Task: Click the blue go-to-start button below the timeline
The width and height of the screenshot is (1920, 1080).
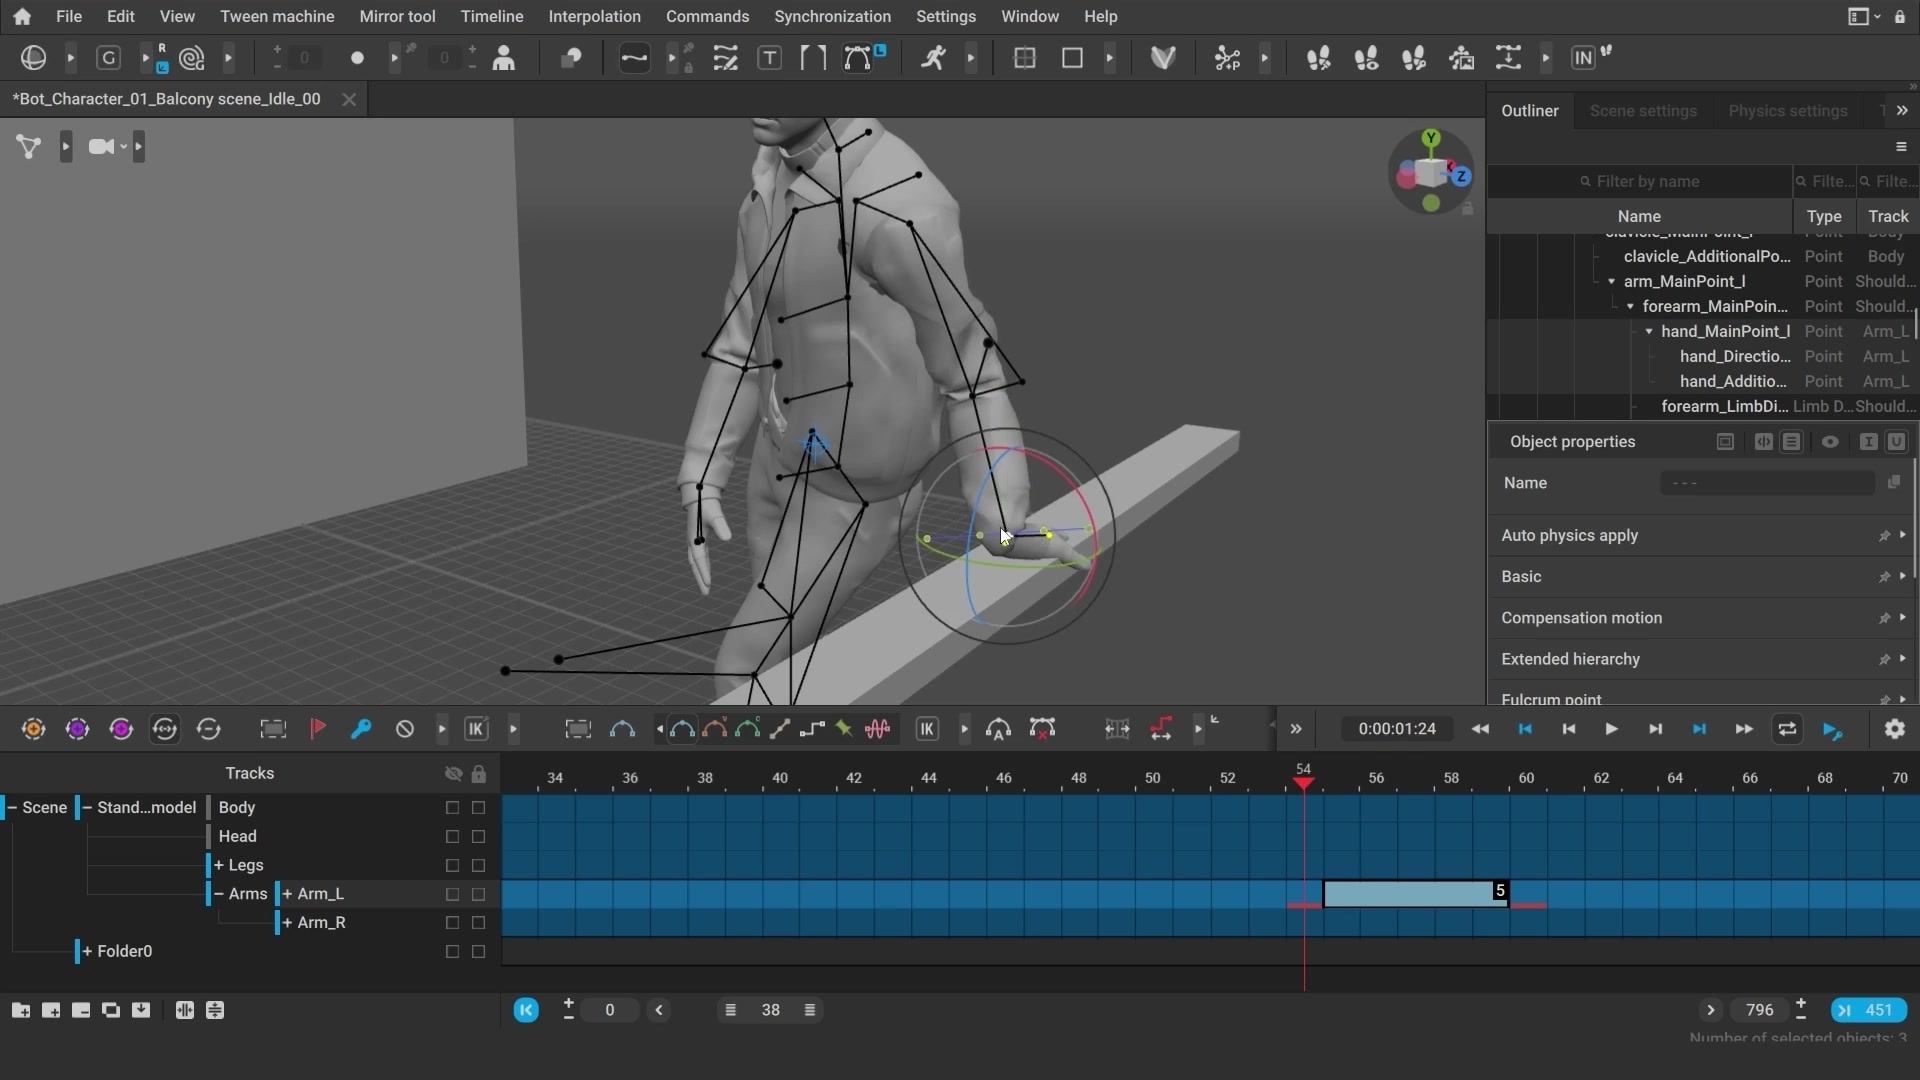Action: click(x=526, y=1010)
